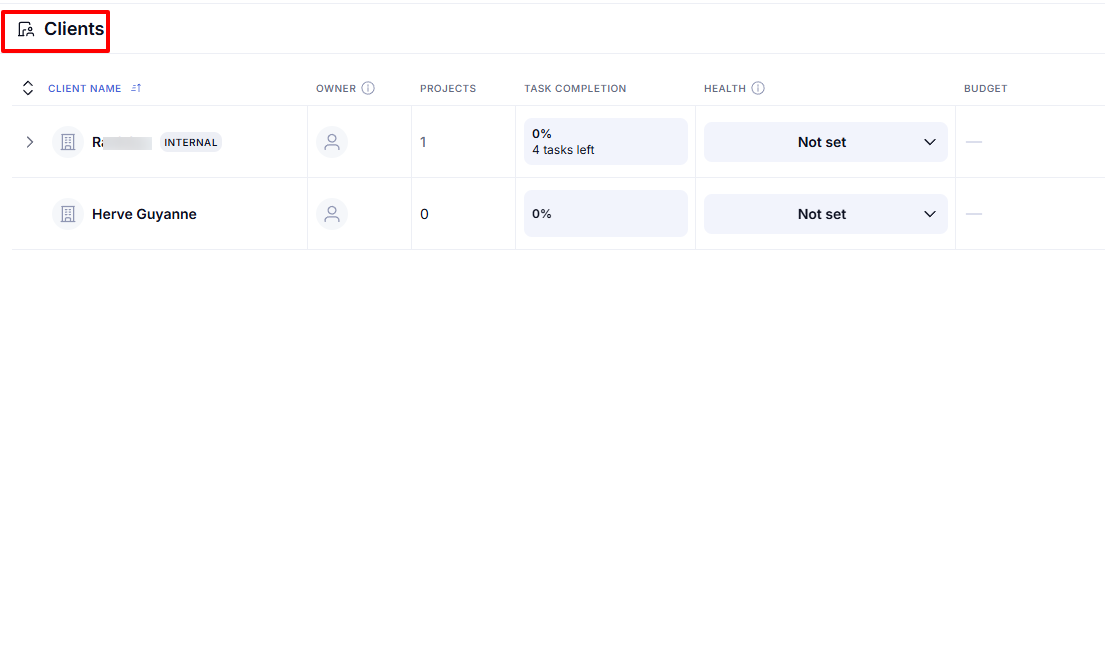Toggle the row sort control at the table's left edge
This screenshot has height=668, width=1105.
tap(28, 88)
